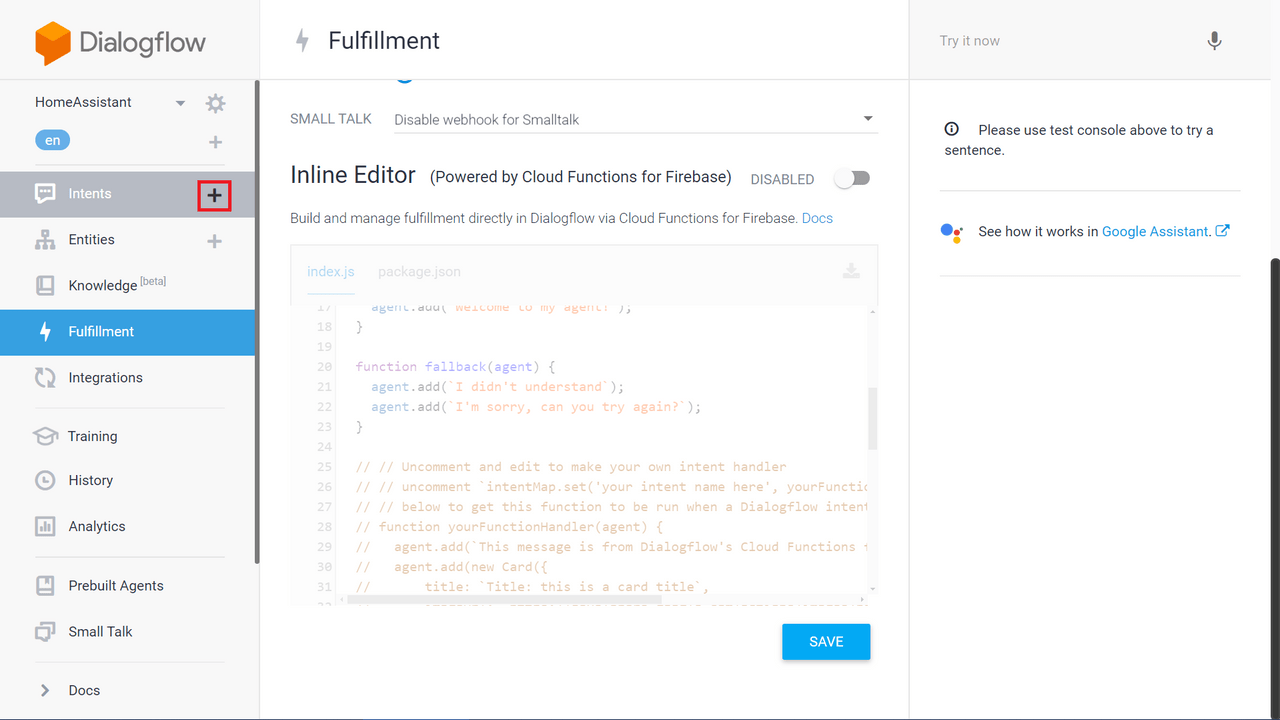
Task: Click the code line containing 'I didn't understand'
Action: click(x=497, y=387)
